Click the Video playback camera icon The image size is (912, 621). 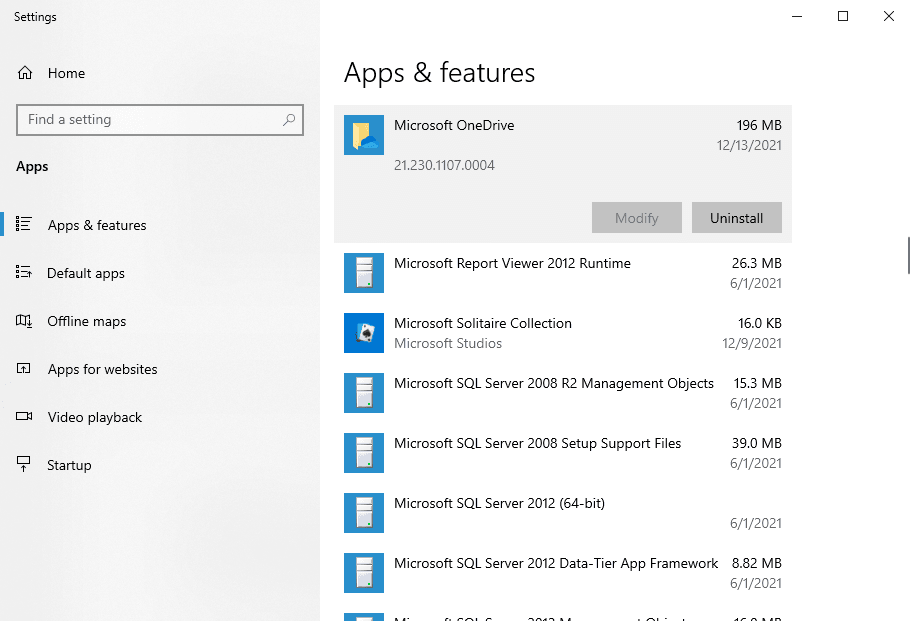tap(24, 416)
